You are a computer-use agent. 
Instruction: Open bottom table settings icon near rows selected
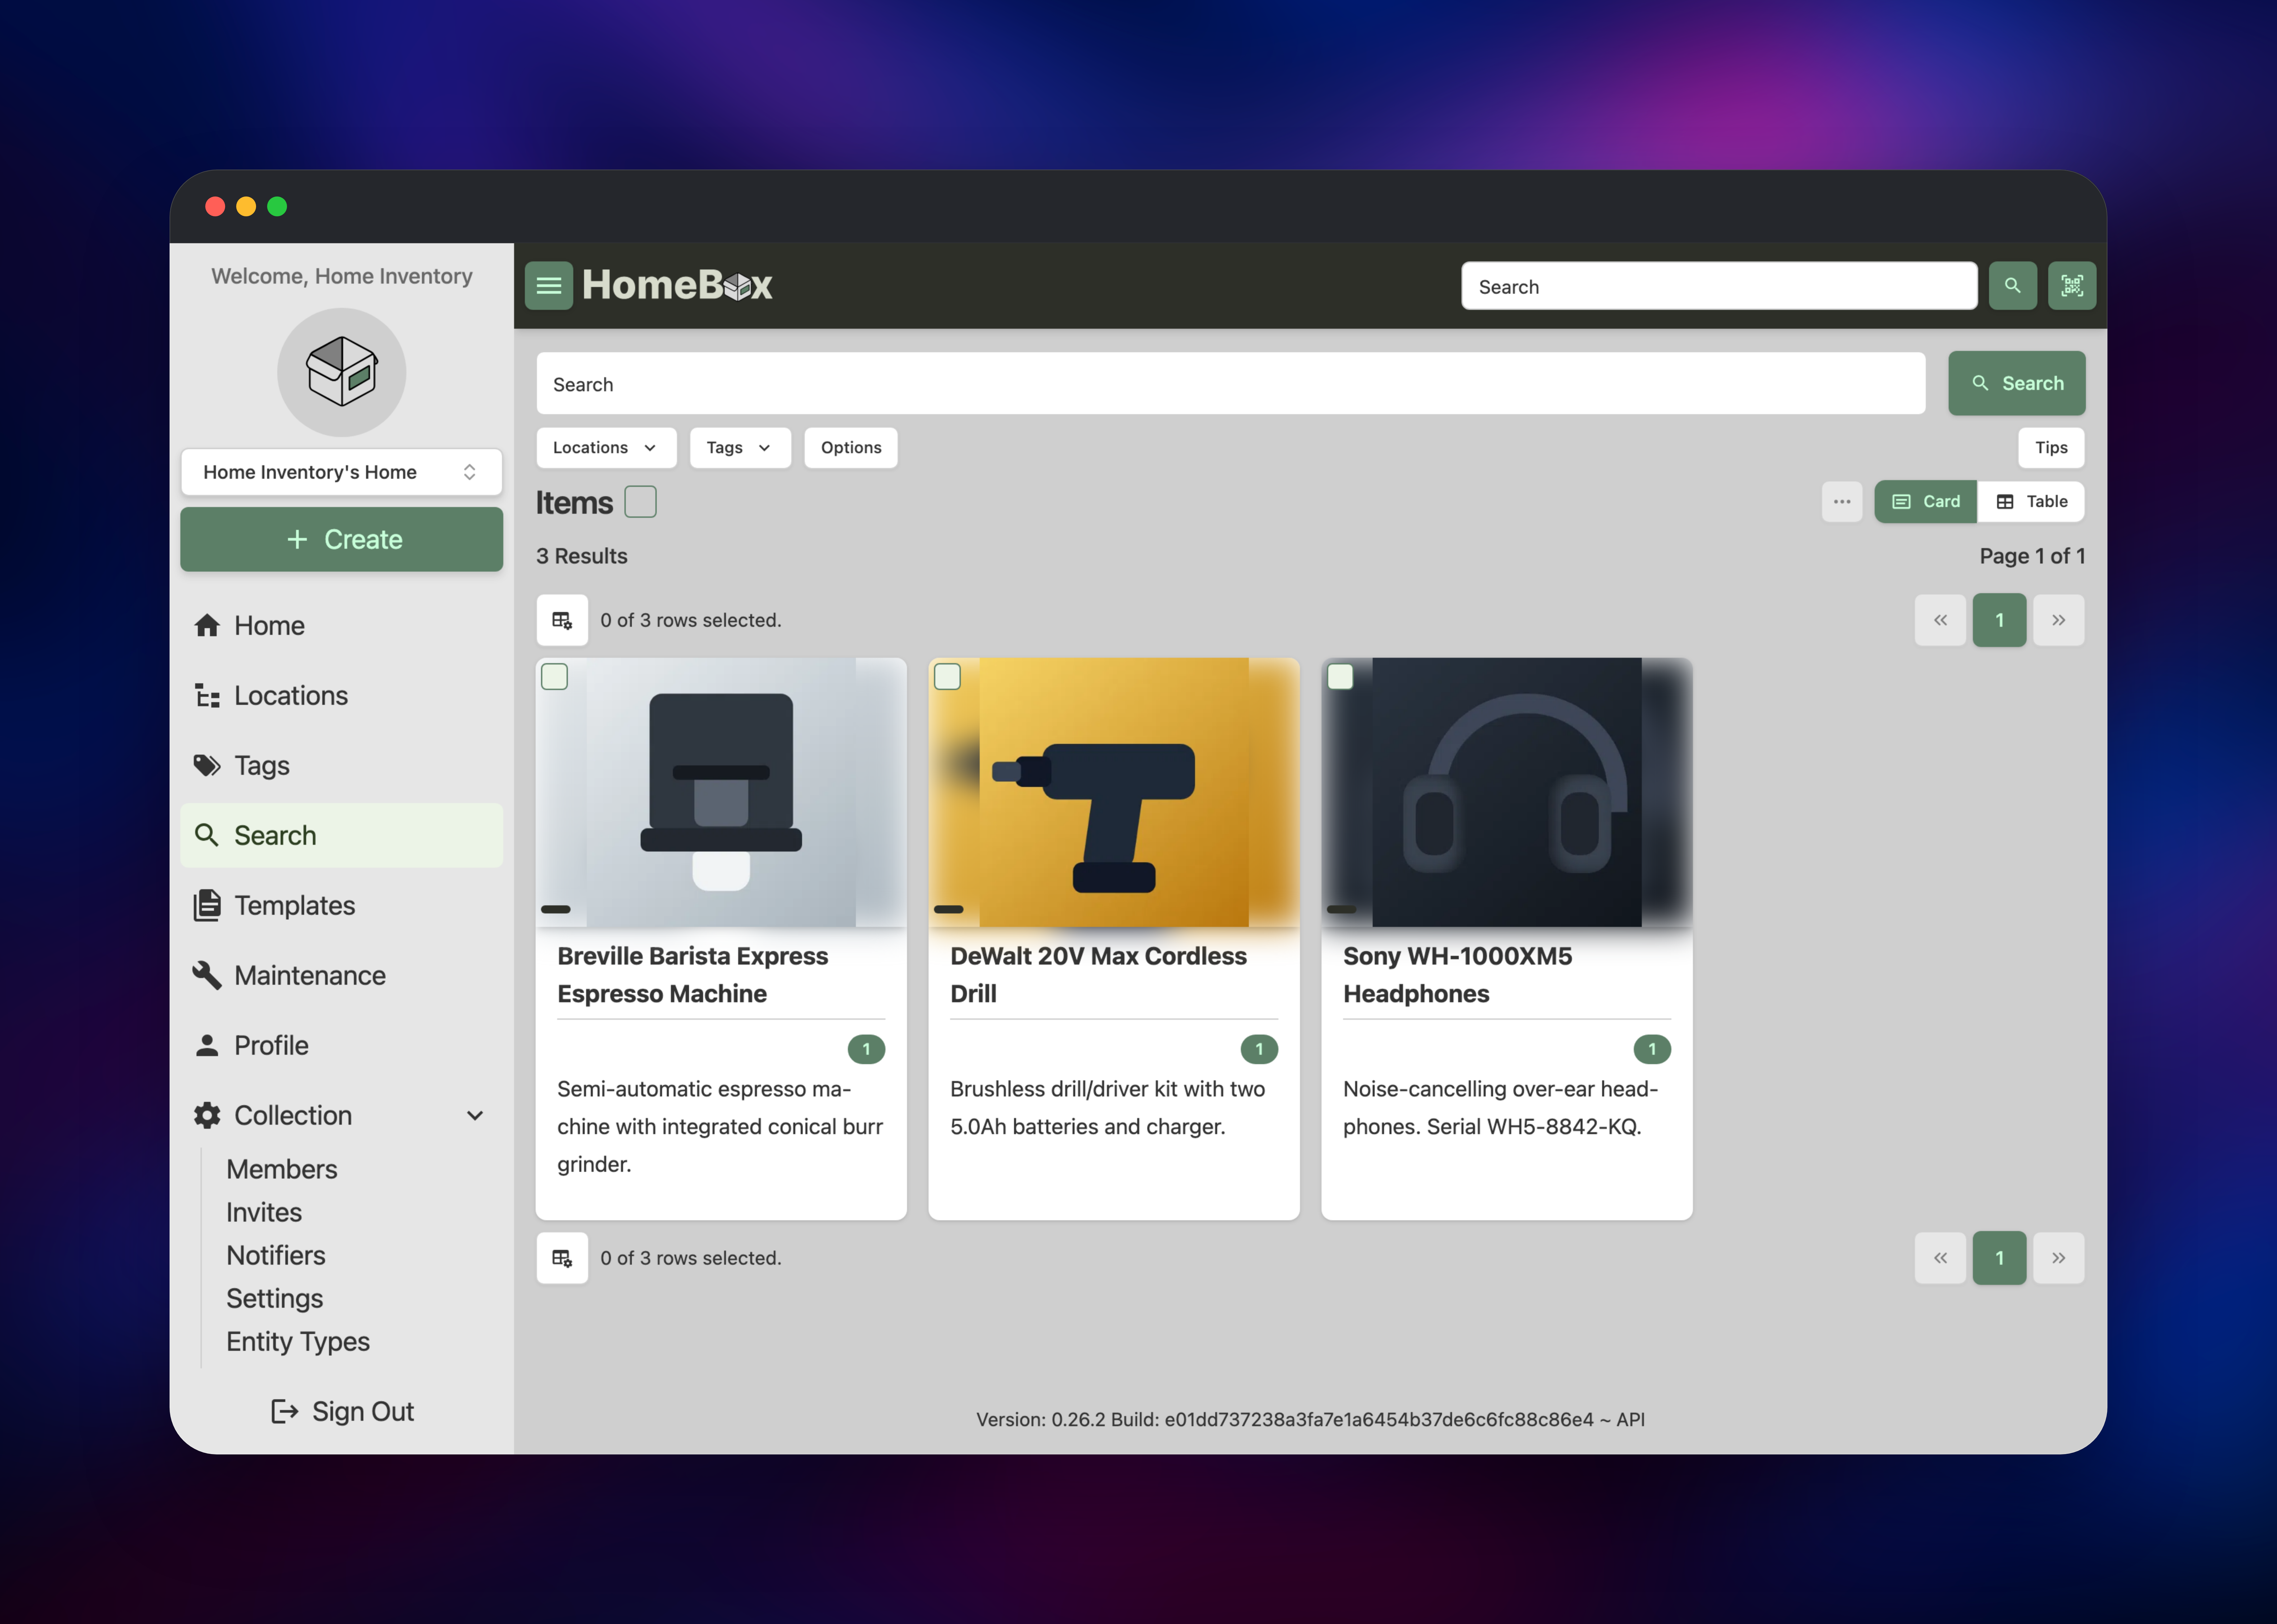(562, 1258)
